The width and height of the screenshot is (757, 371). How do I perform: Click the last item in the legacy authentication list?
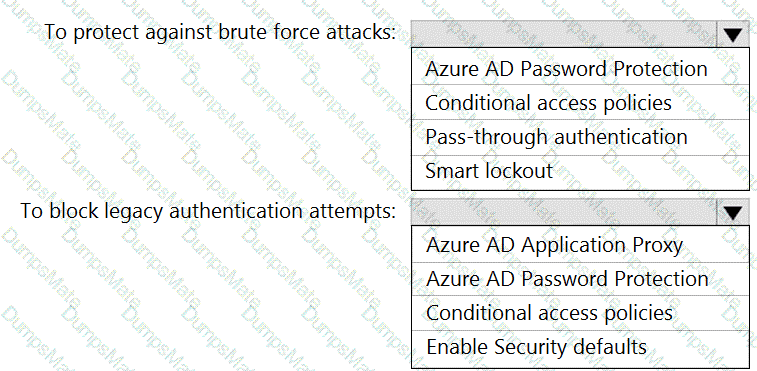580,348
